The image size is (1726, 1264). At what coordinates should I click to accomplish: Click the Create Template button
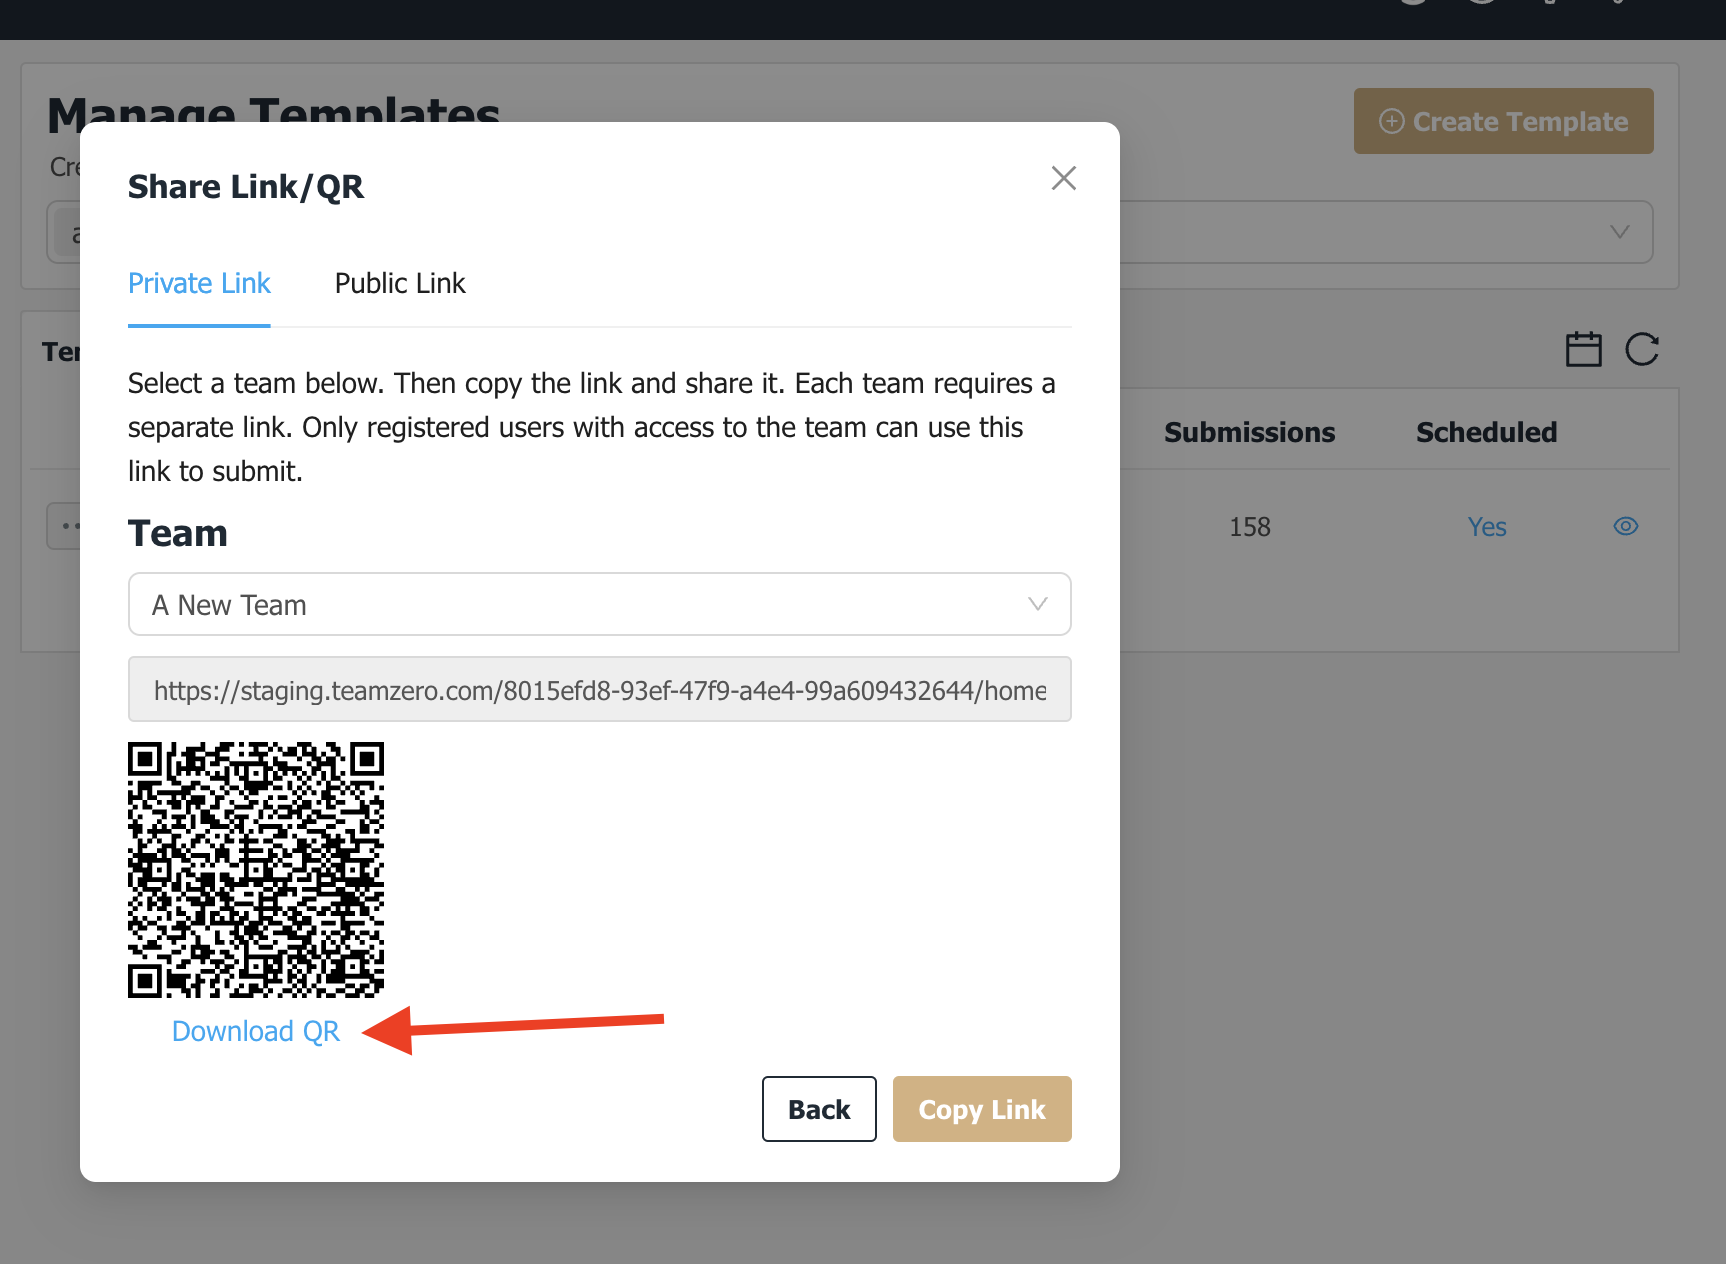pos(1503,121)
